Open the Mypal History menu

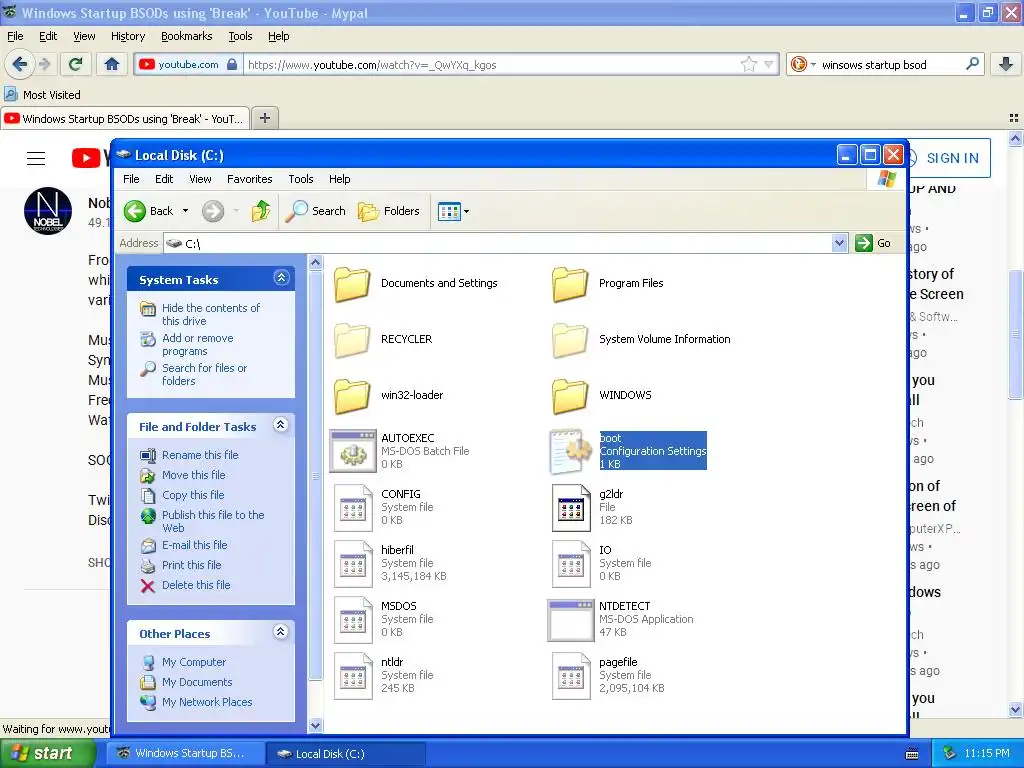pyautogui.click(x=128, y=37)
